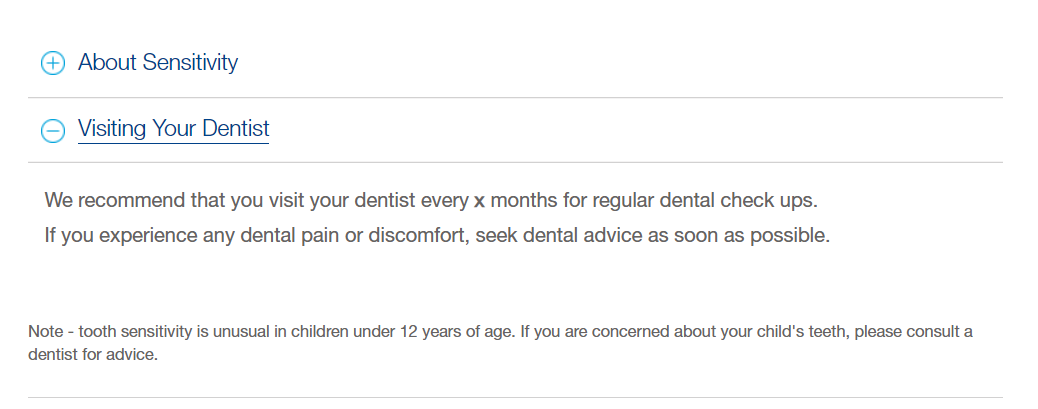The width and height of the screenshot is (1038, 409).
Task: Click the word Dentist in the underlined heading
Action: point(235,129)
